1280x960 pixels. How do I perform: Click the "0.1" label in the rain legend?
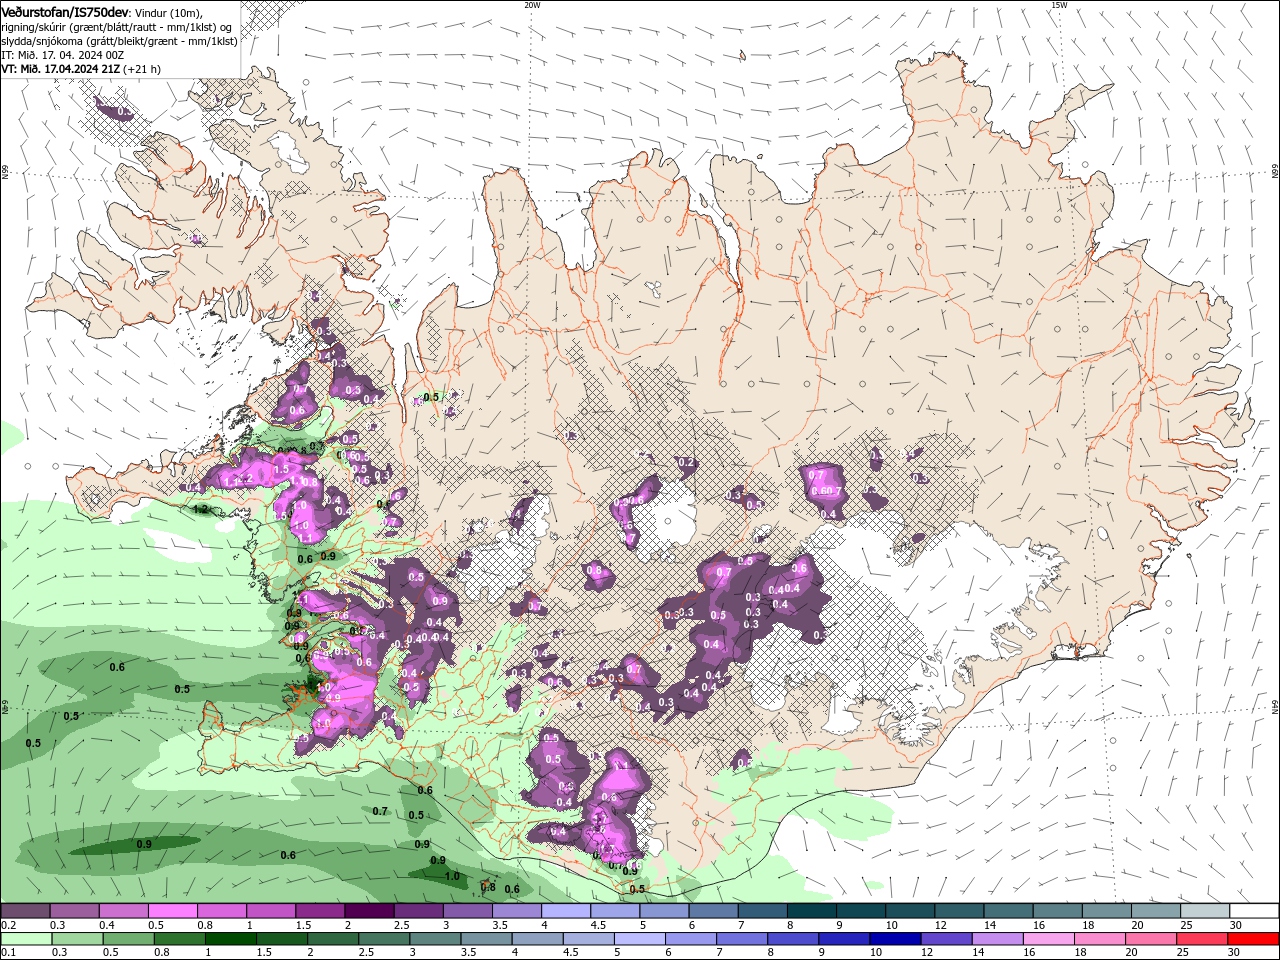(9, 953)
